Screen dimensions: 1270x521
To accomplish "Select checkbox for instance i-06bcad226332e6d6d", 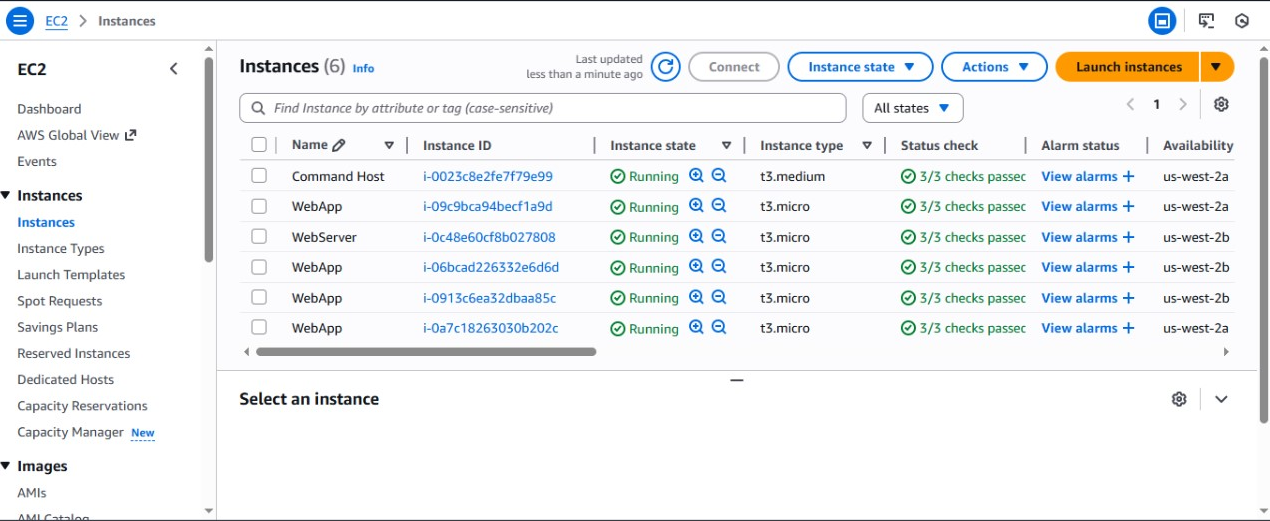I will [x=259, y=267].
